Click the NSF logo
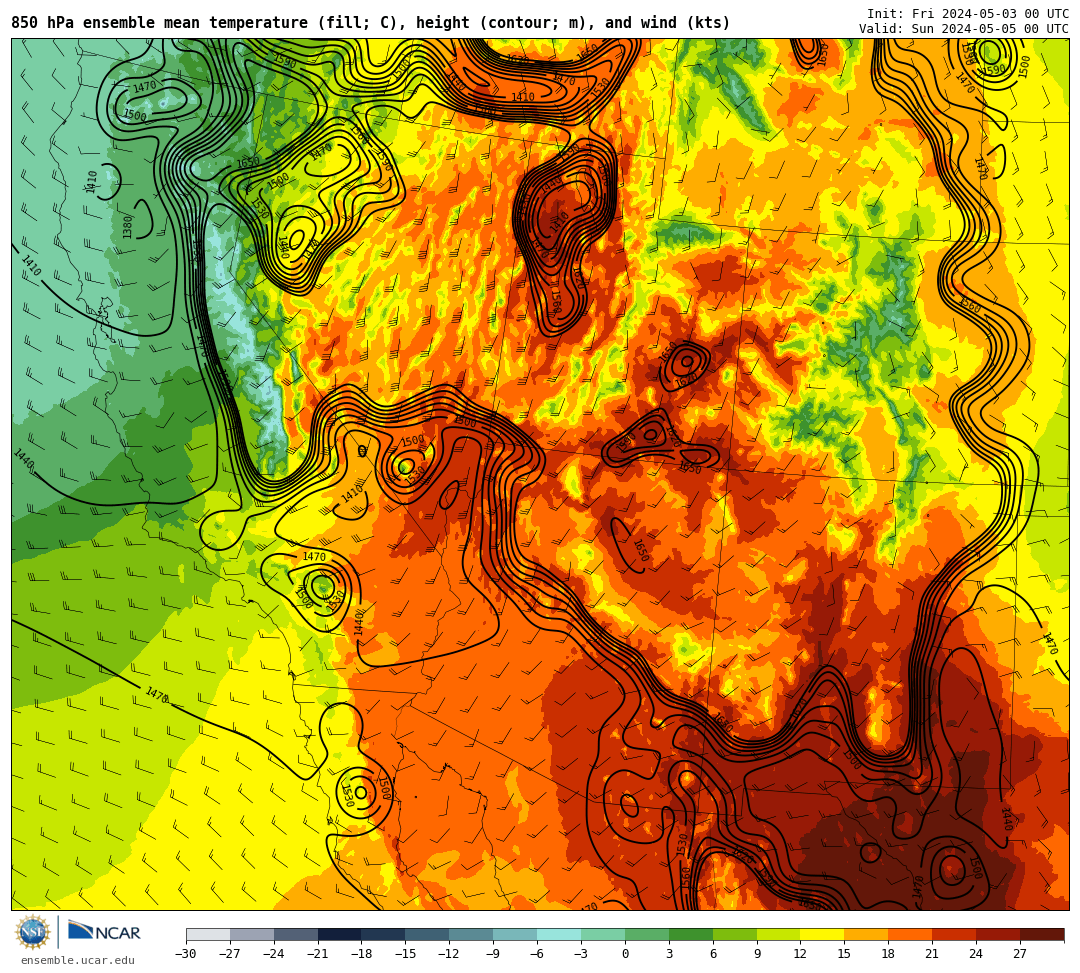 (x=33, y=934)
